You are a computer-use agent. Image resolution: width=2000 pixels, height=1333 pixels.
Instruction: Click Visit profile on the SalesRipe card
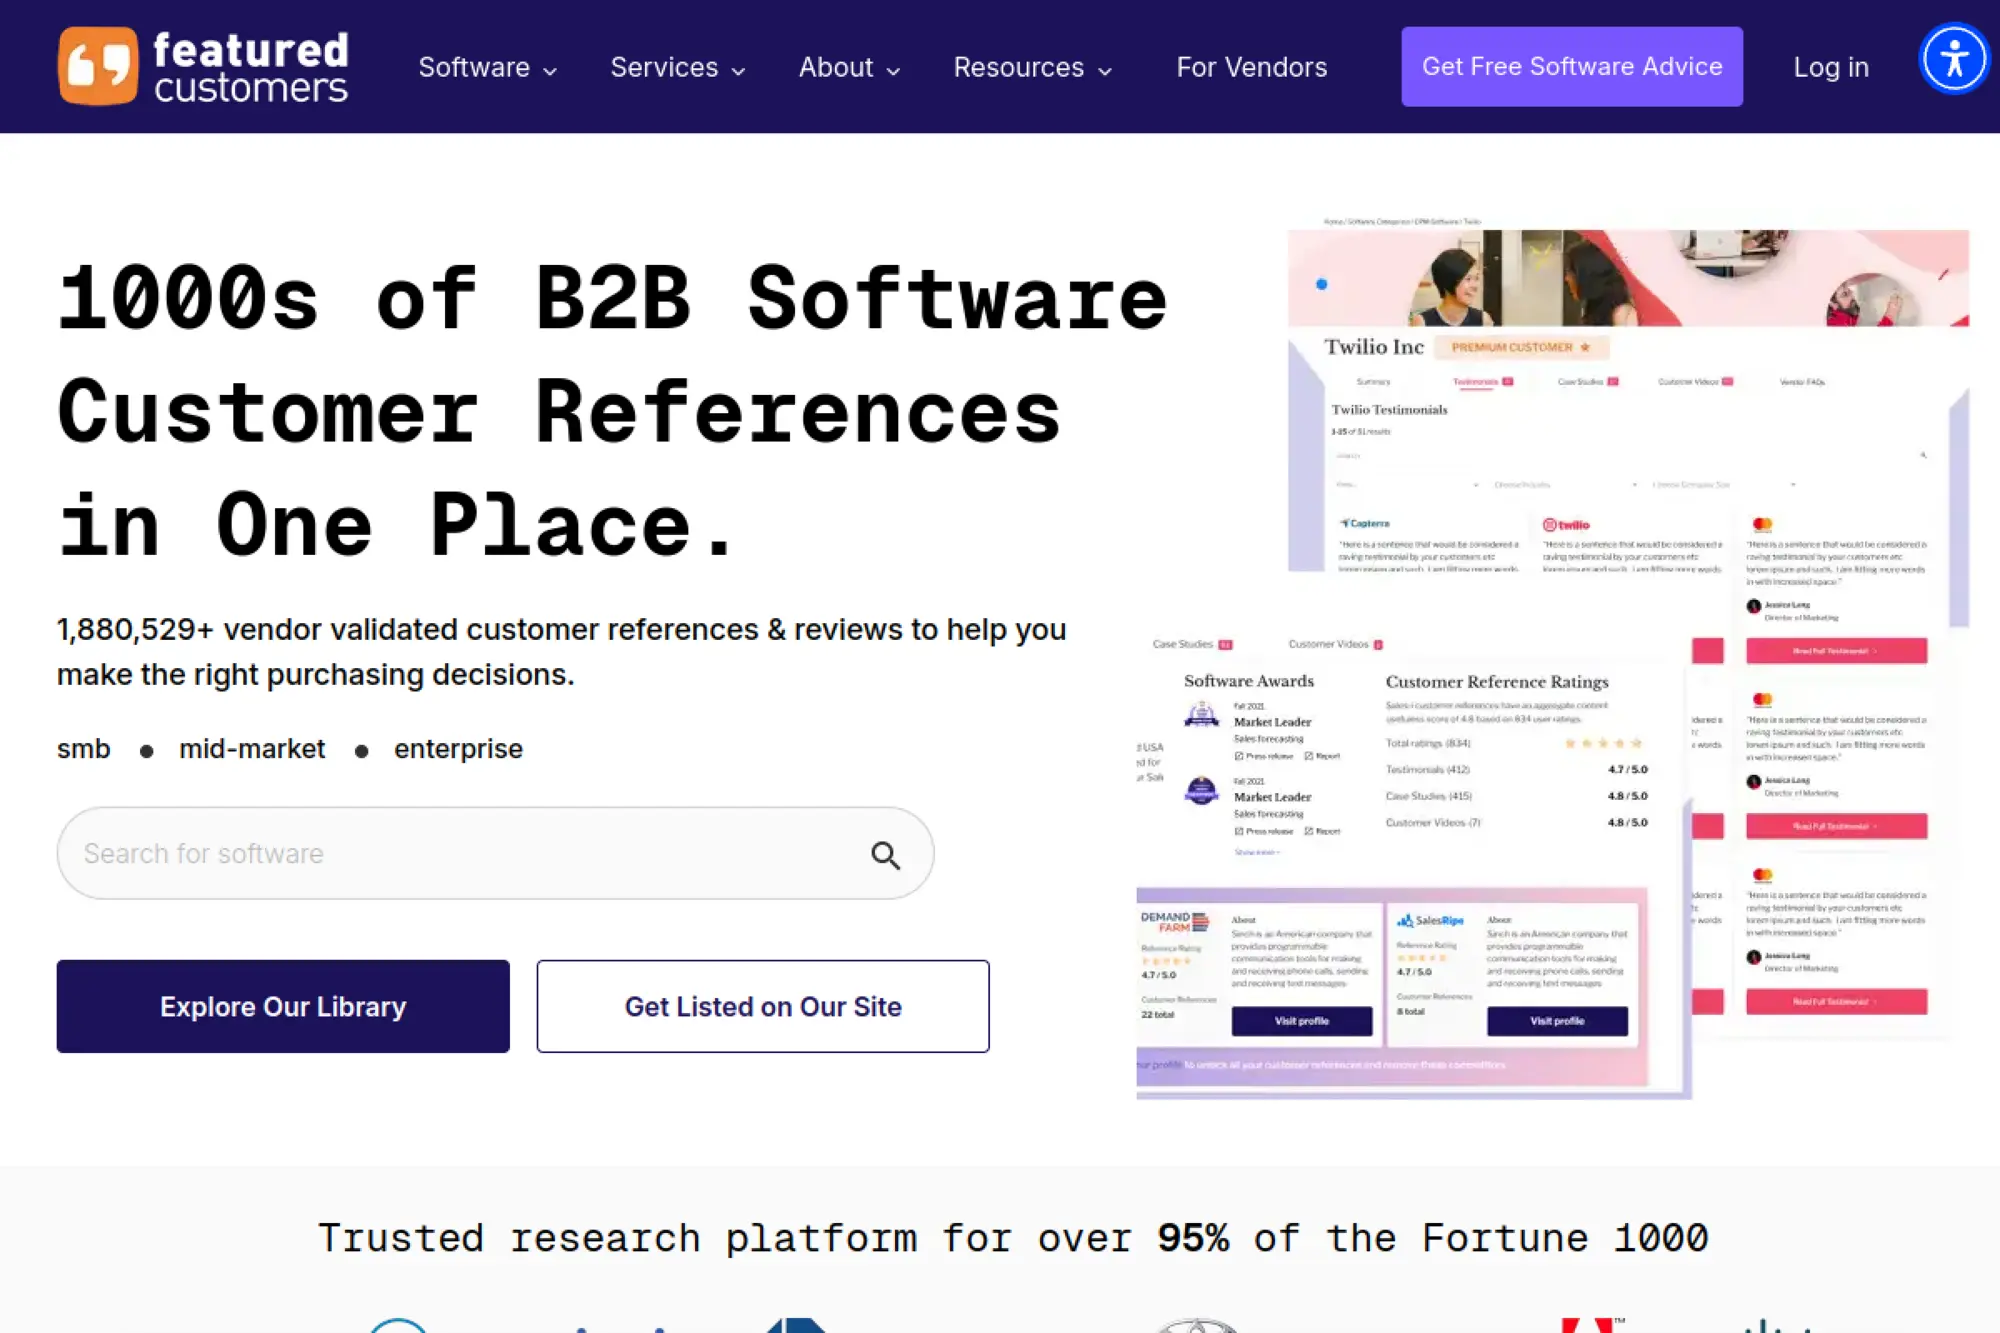[1557, 1020]
